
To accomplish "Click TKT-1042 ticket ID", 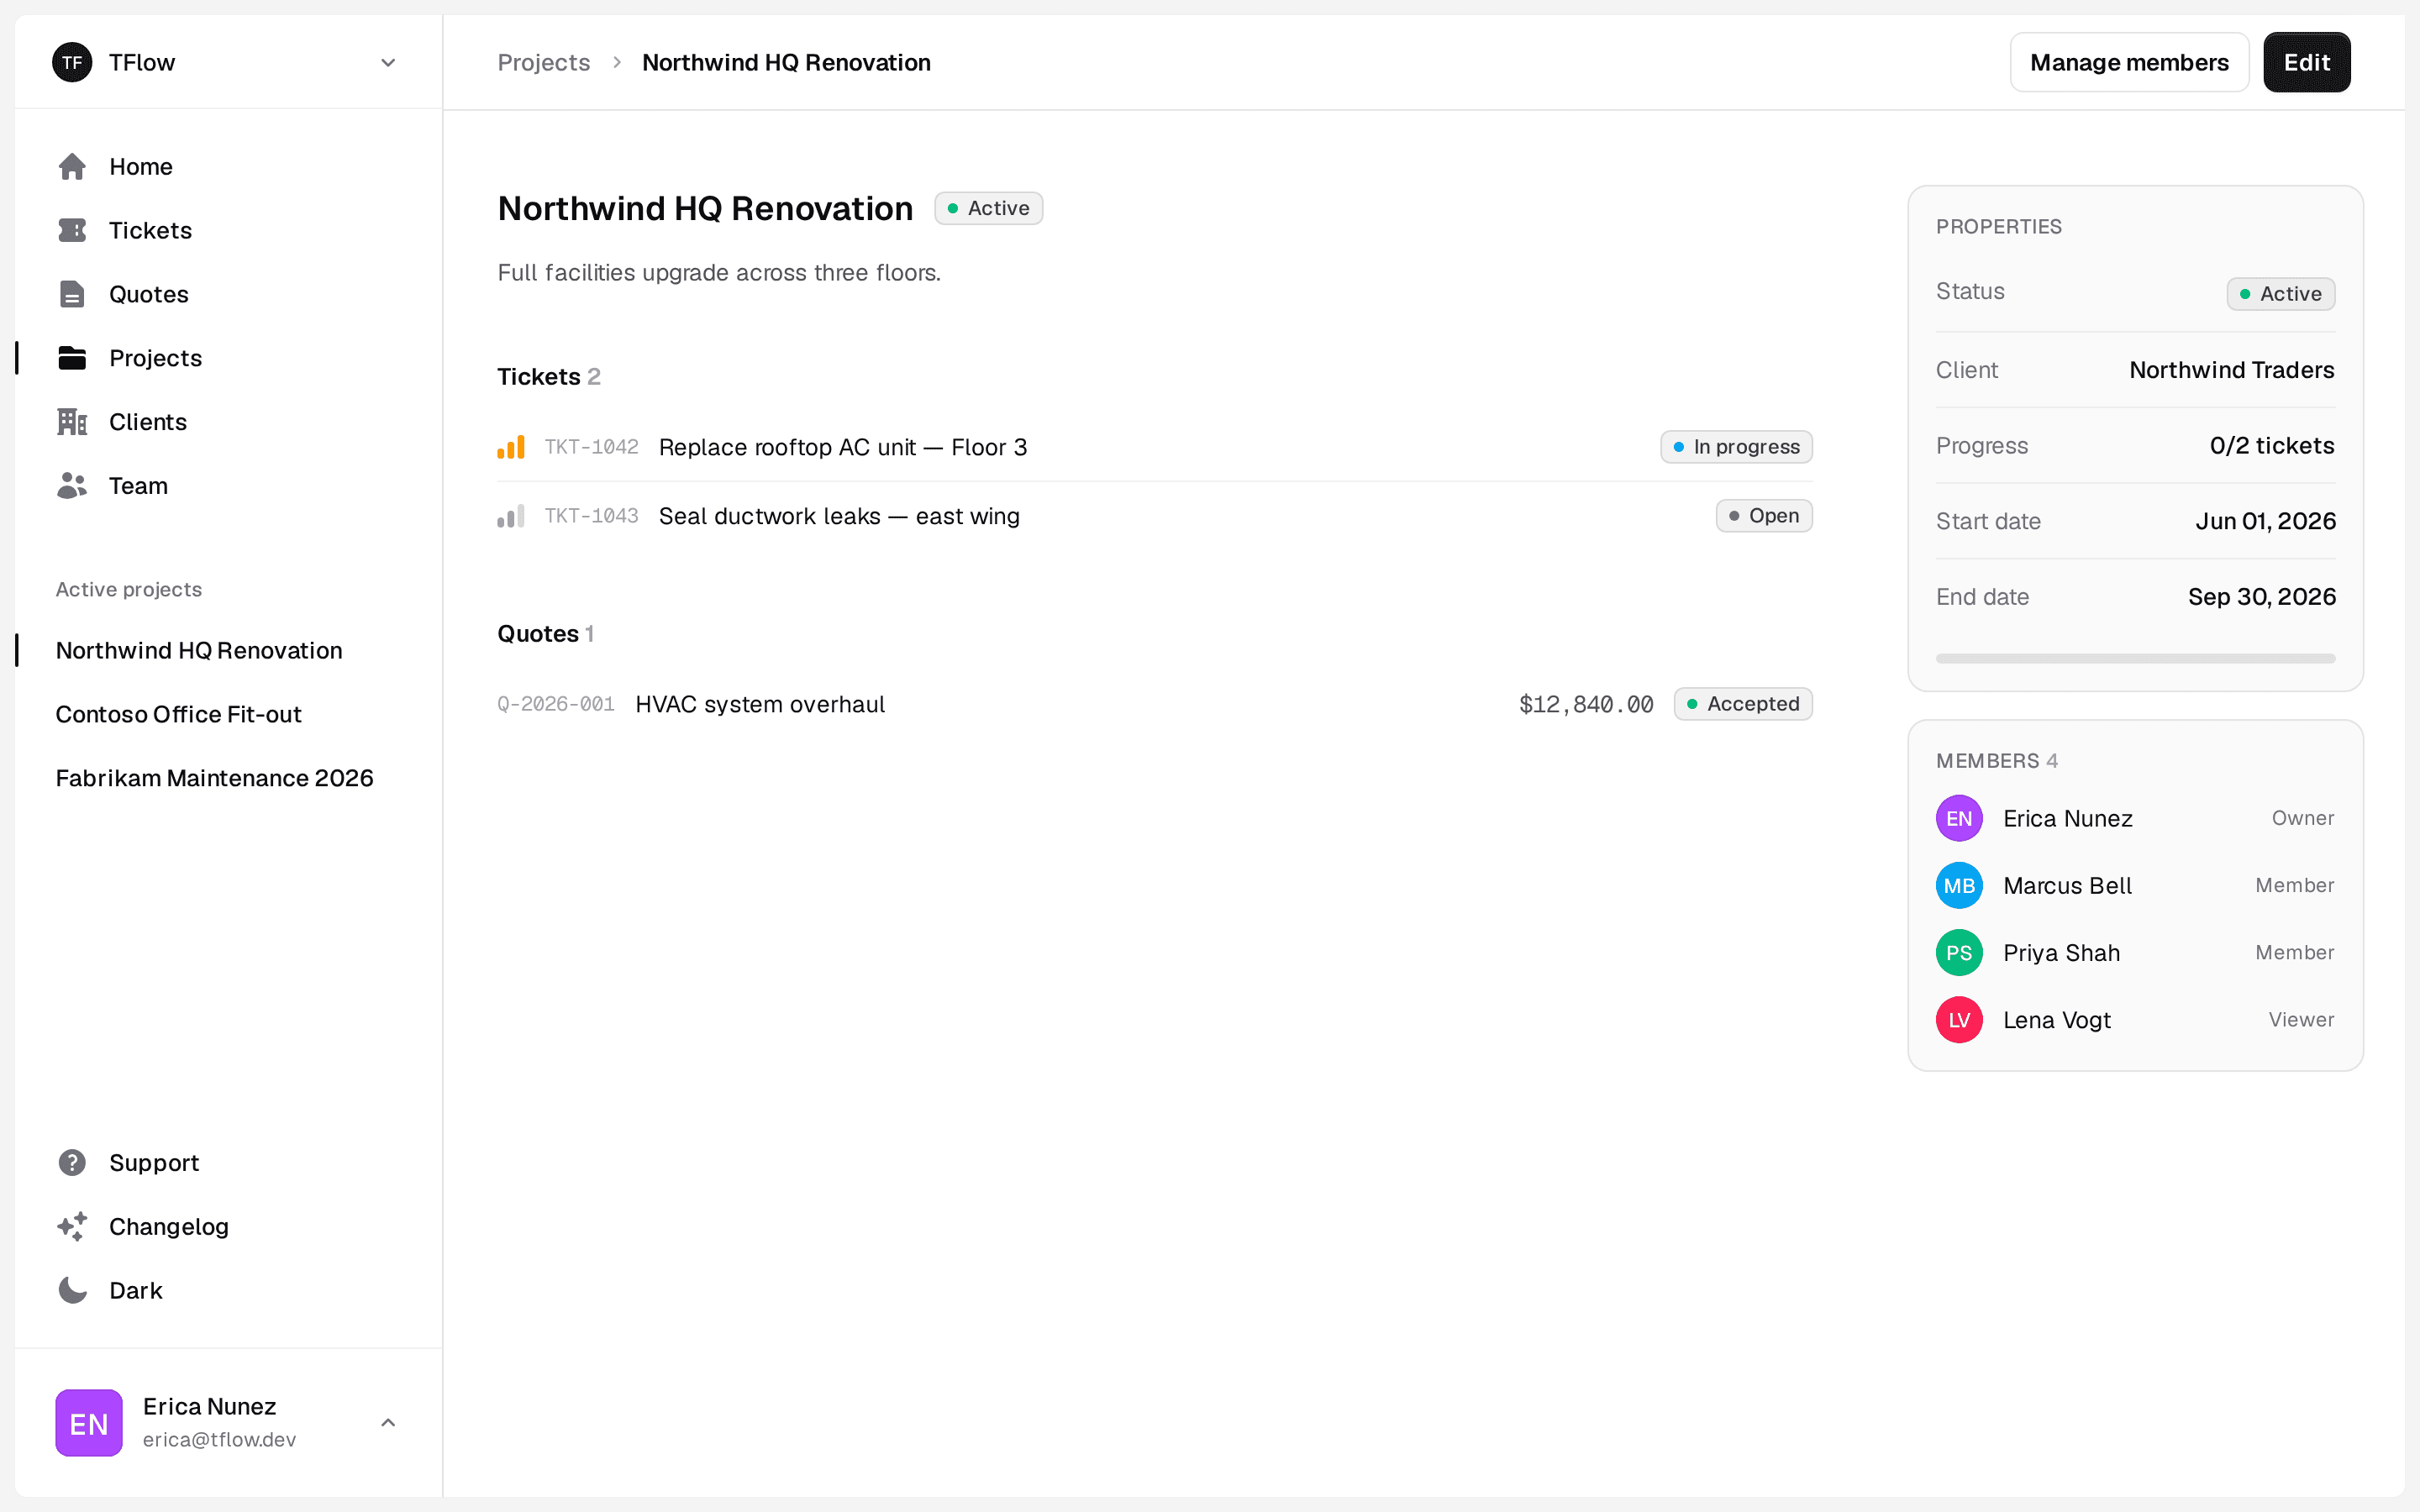I will 591,447.
